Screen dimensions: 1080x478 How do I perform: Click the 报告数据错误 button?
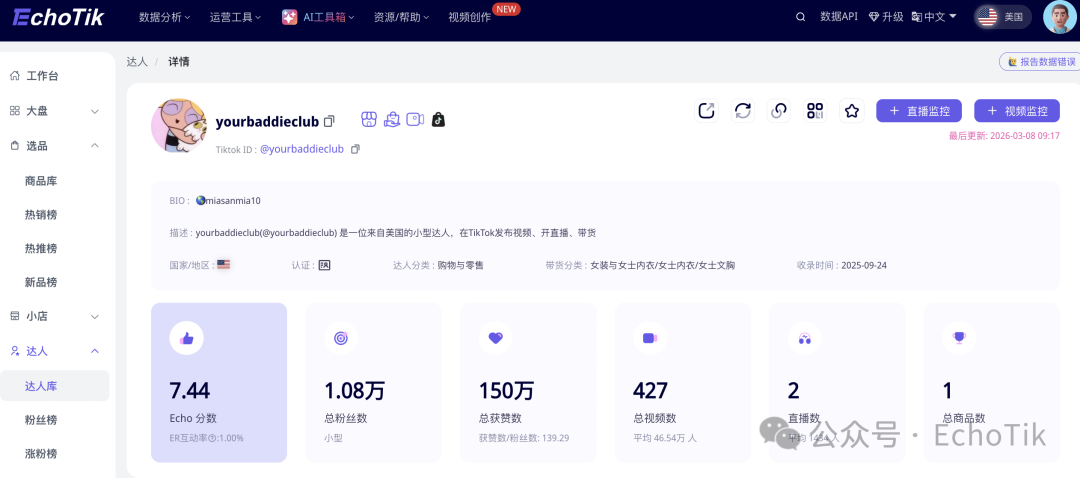(x=1040, y=61)
